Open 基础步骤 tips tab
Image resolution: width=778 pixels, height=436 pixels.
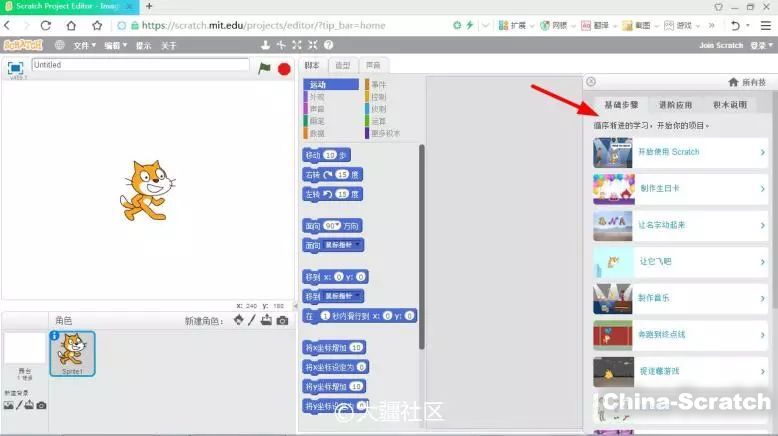coord(621,105)
